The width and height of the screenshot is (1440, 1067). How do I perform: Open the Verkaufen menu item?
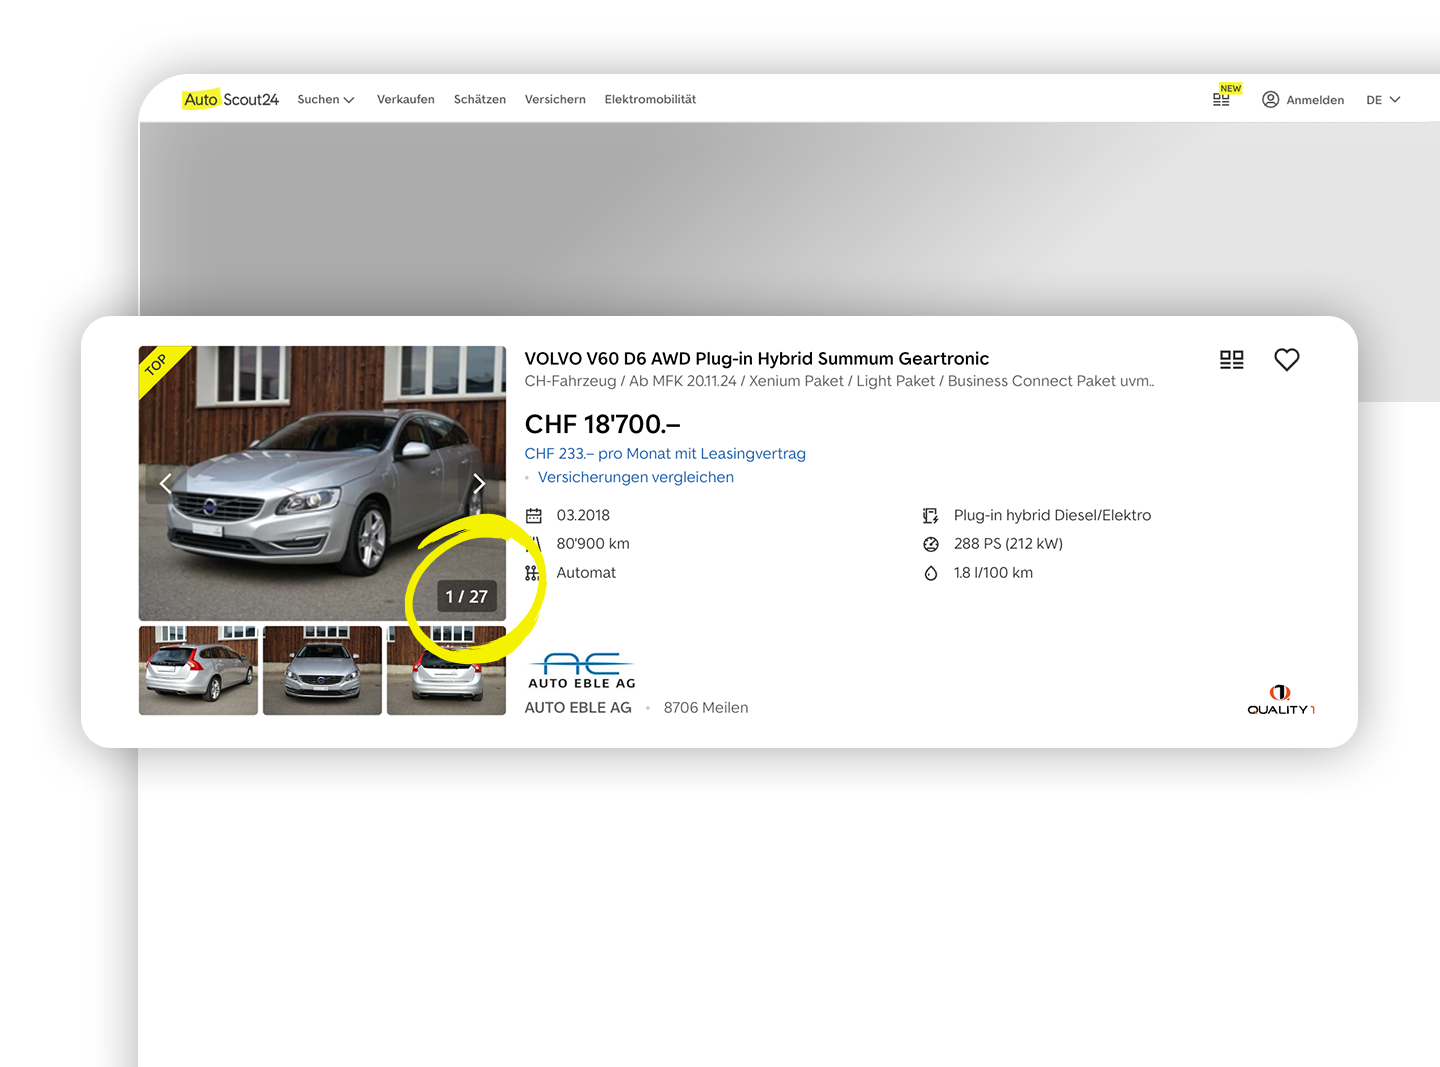(405, 99)
